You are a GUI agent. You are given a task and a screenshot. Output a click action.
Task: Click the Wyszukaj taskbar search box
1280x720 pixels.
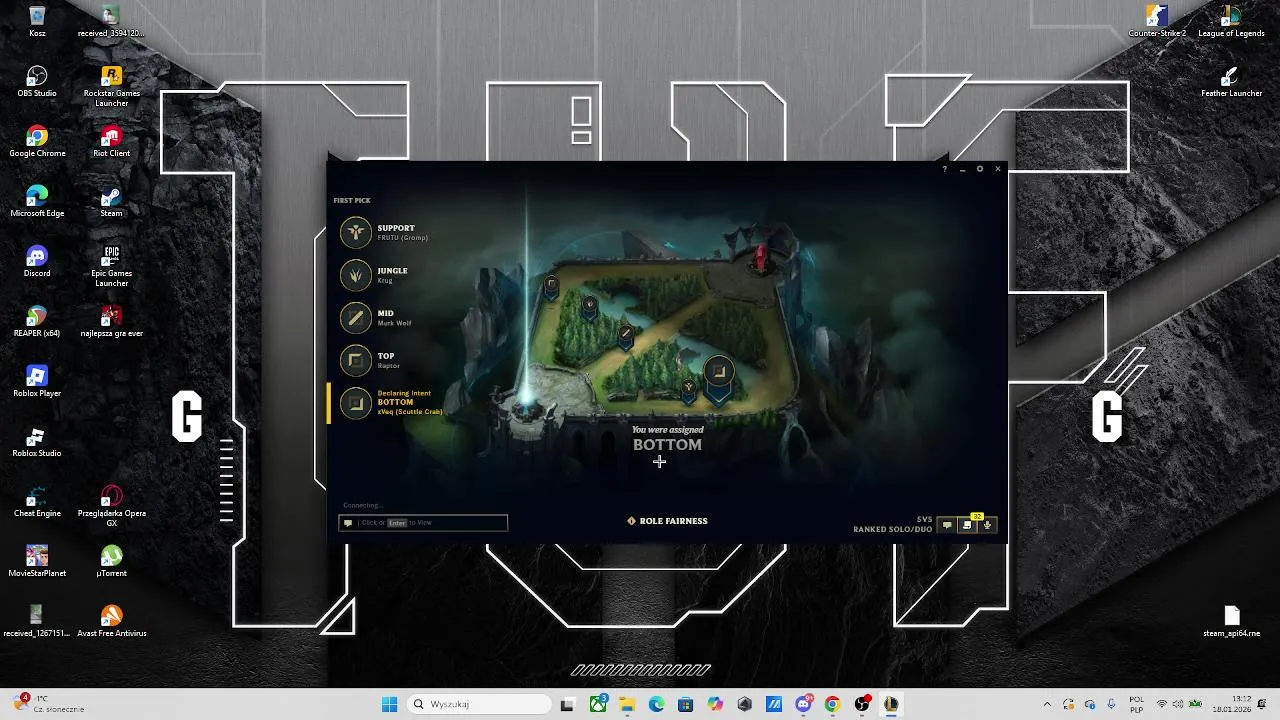(x=480, y=704)
